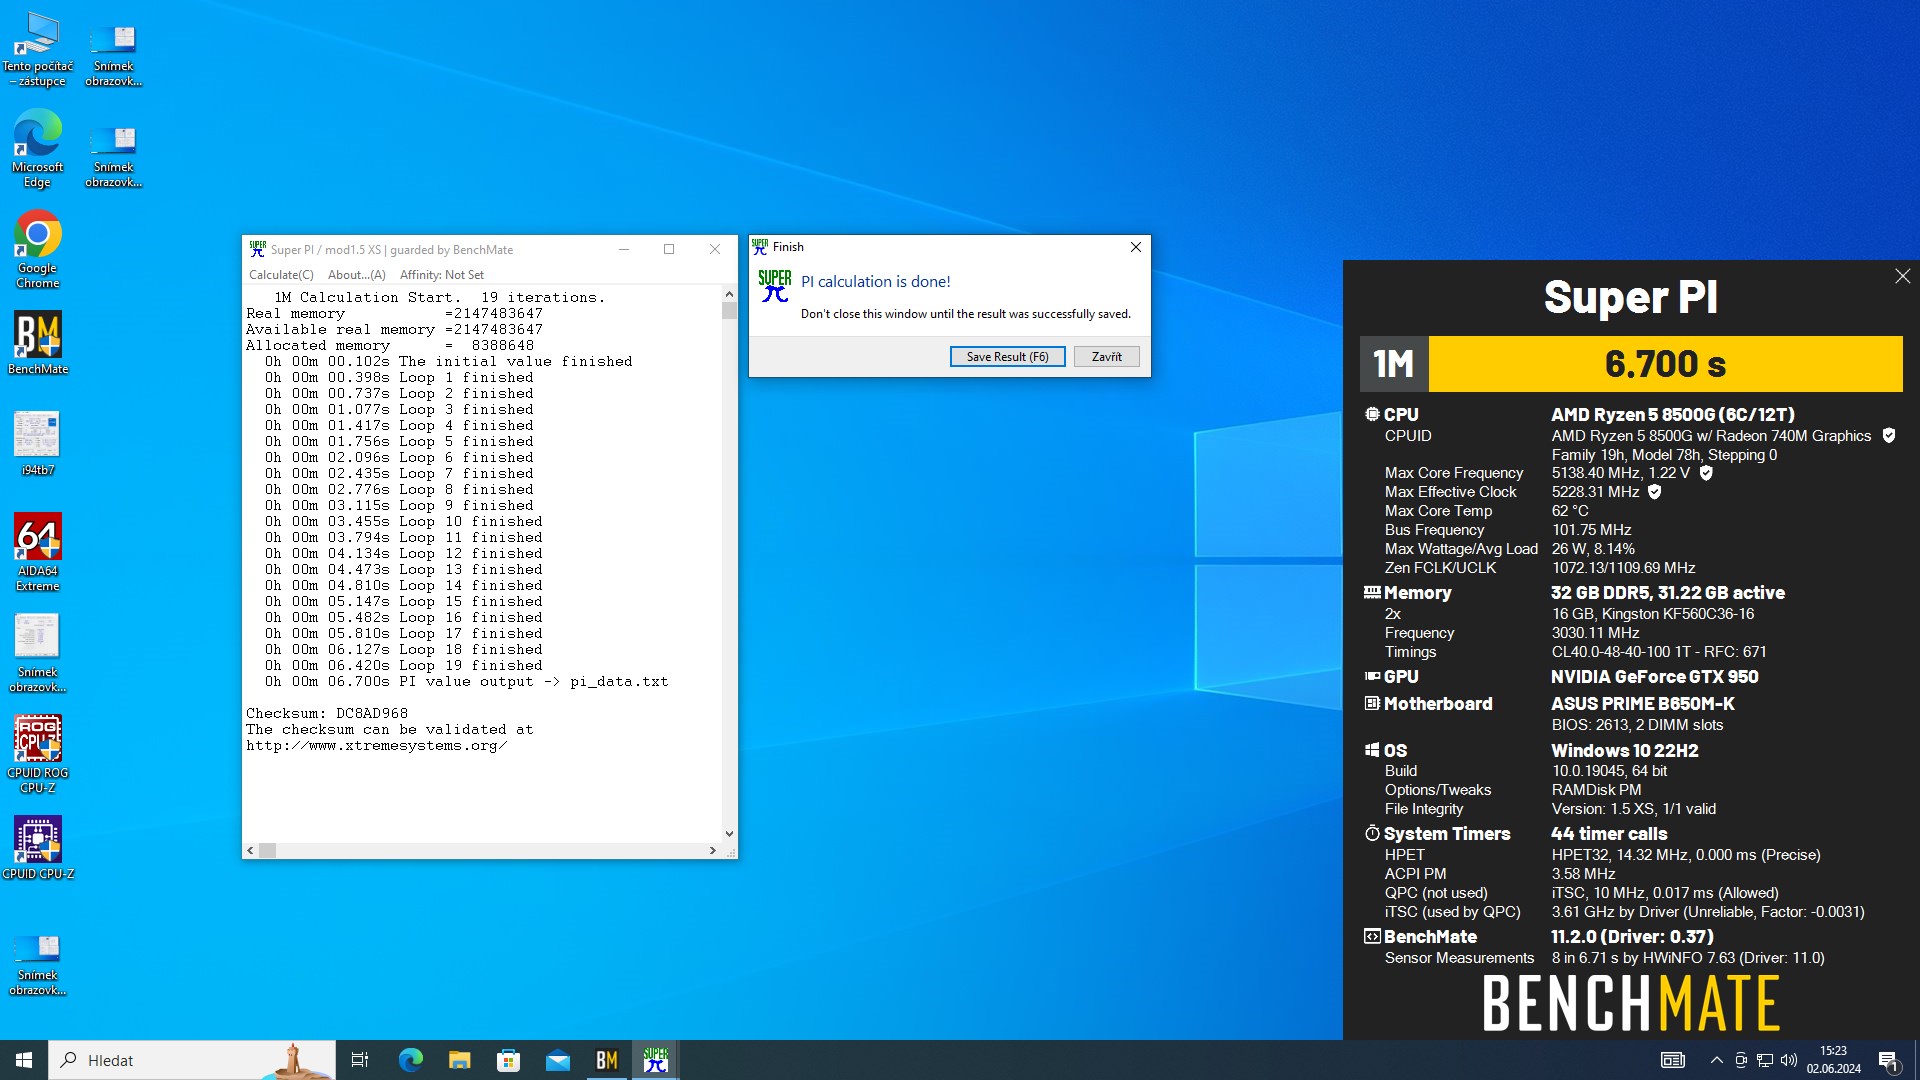
Task: Close the Finish dialog
Action: (x=1135, y=247)
